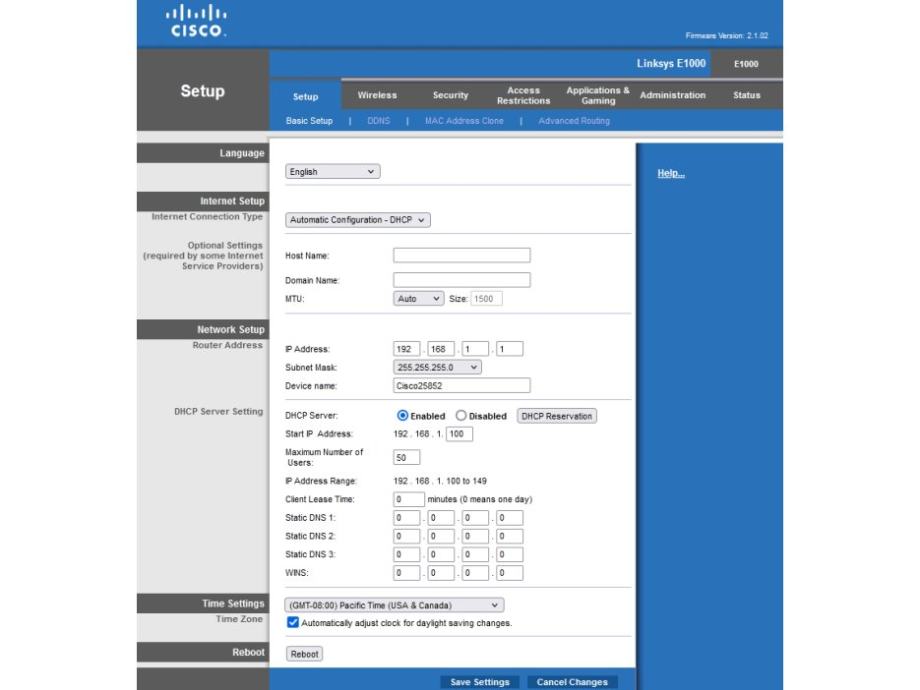Click the Host Name input field

pyautogui.click(x=461, y=255)
